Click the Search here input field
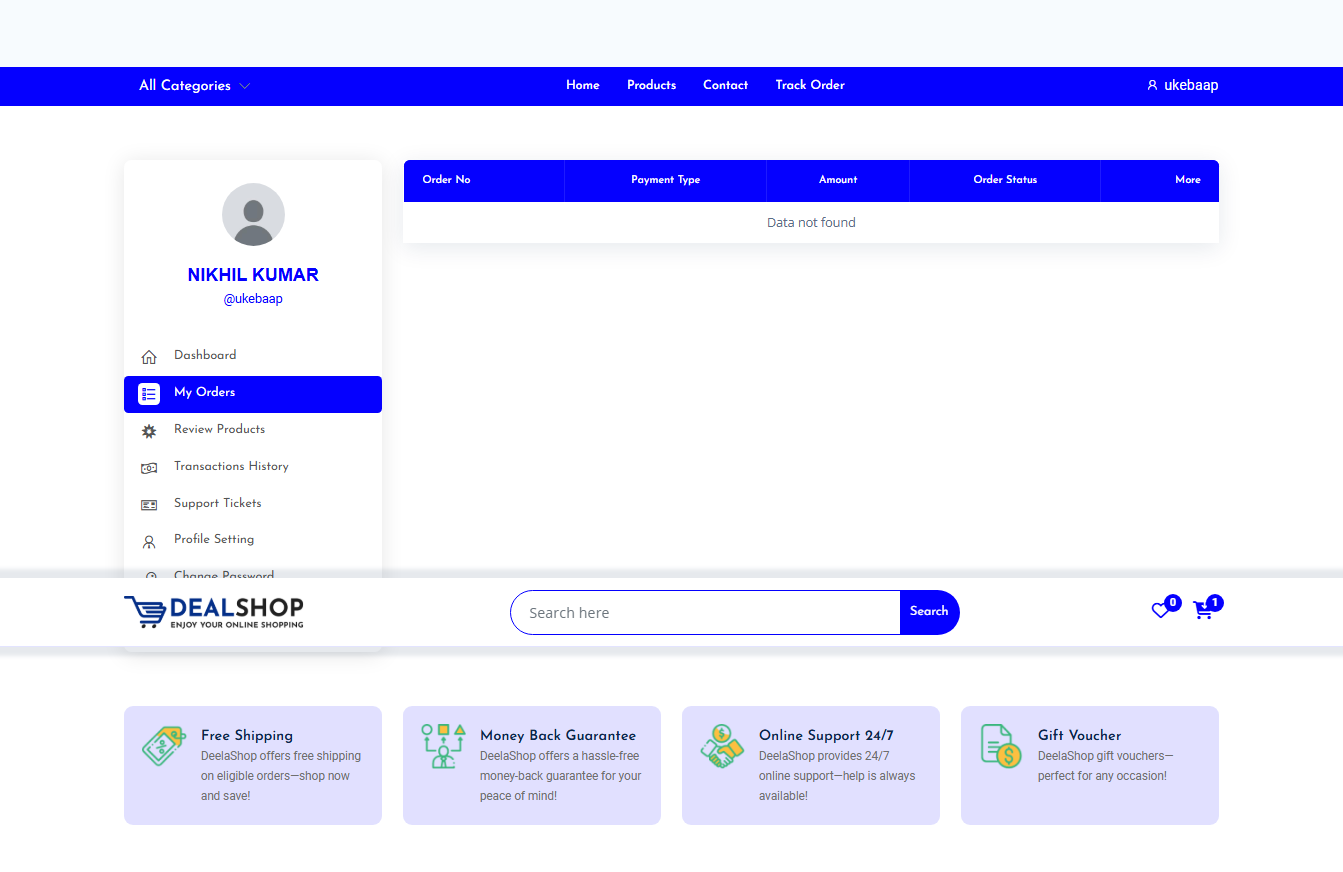 click(705, 613)
